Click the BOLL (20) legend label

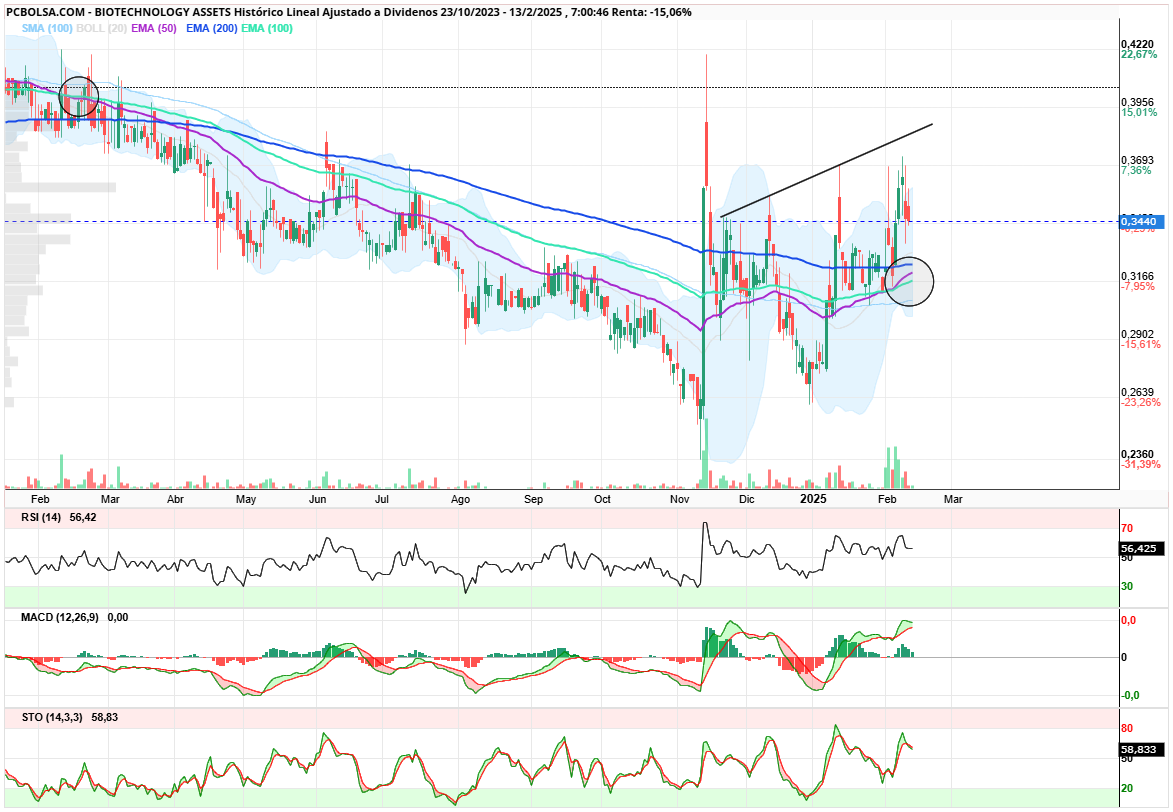pyautogui.click(x=102, y=28)
